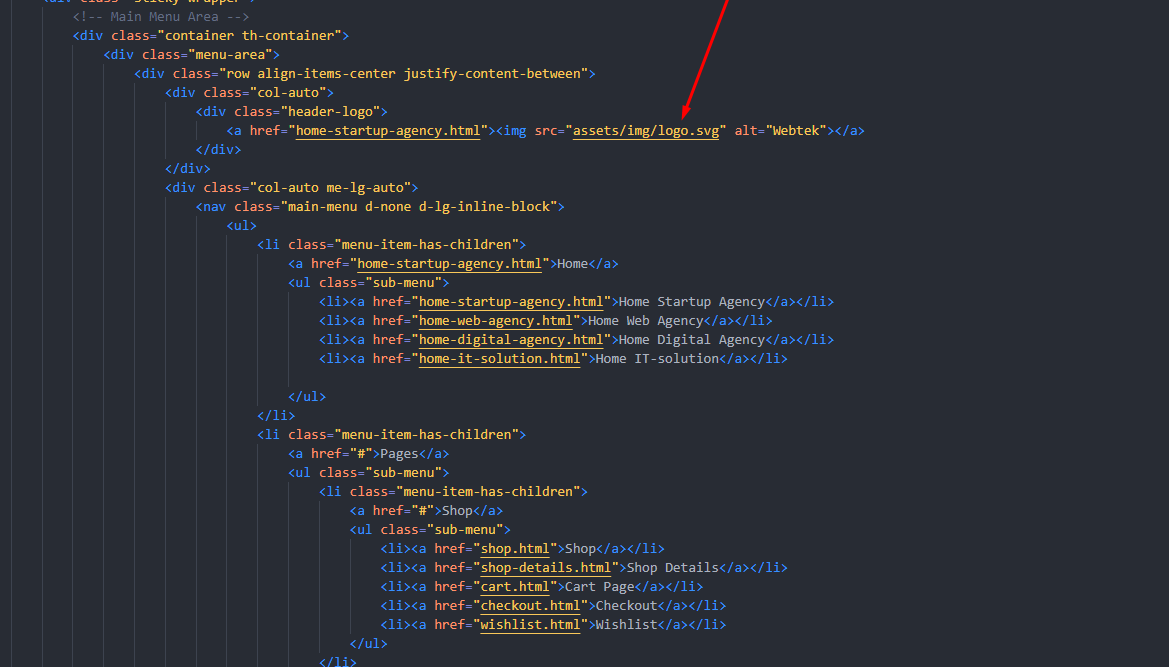Image resolution: width=1169 pixels, height=667 pixels.
Task: Open the cart.html href link
Action: 515,587
